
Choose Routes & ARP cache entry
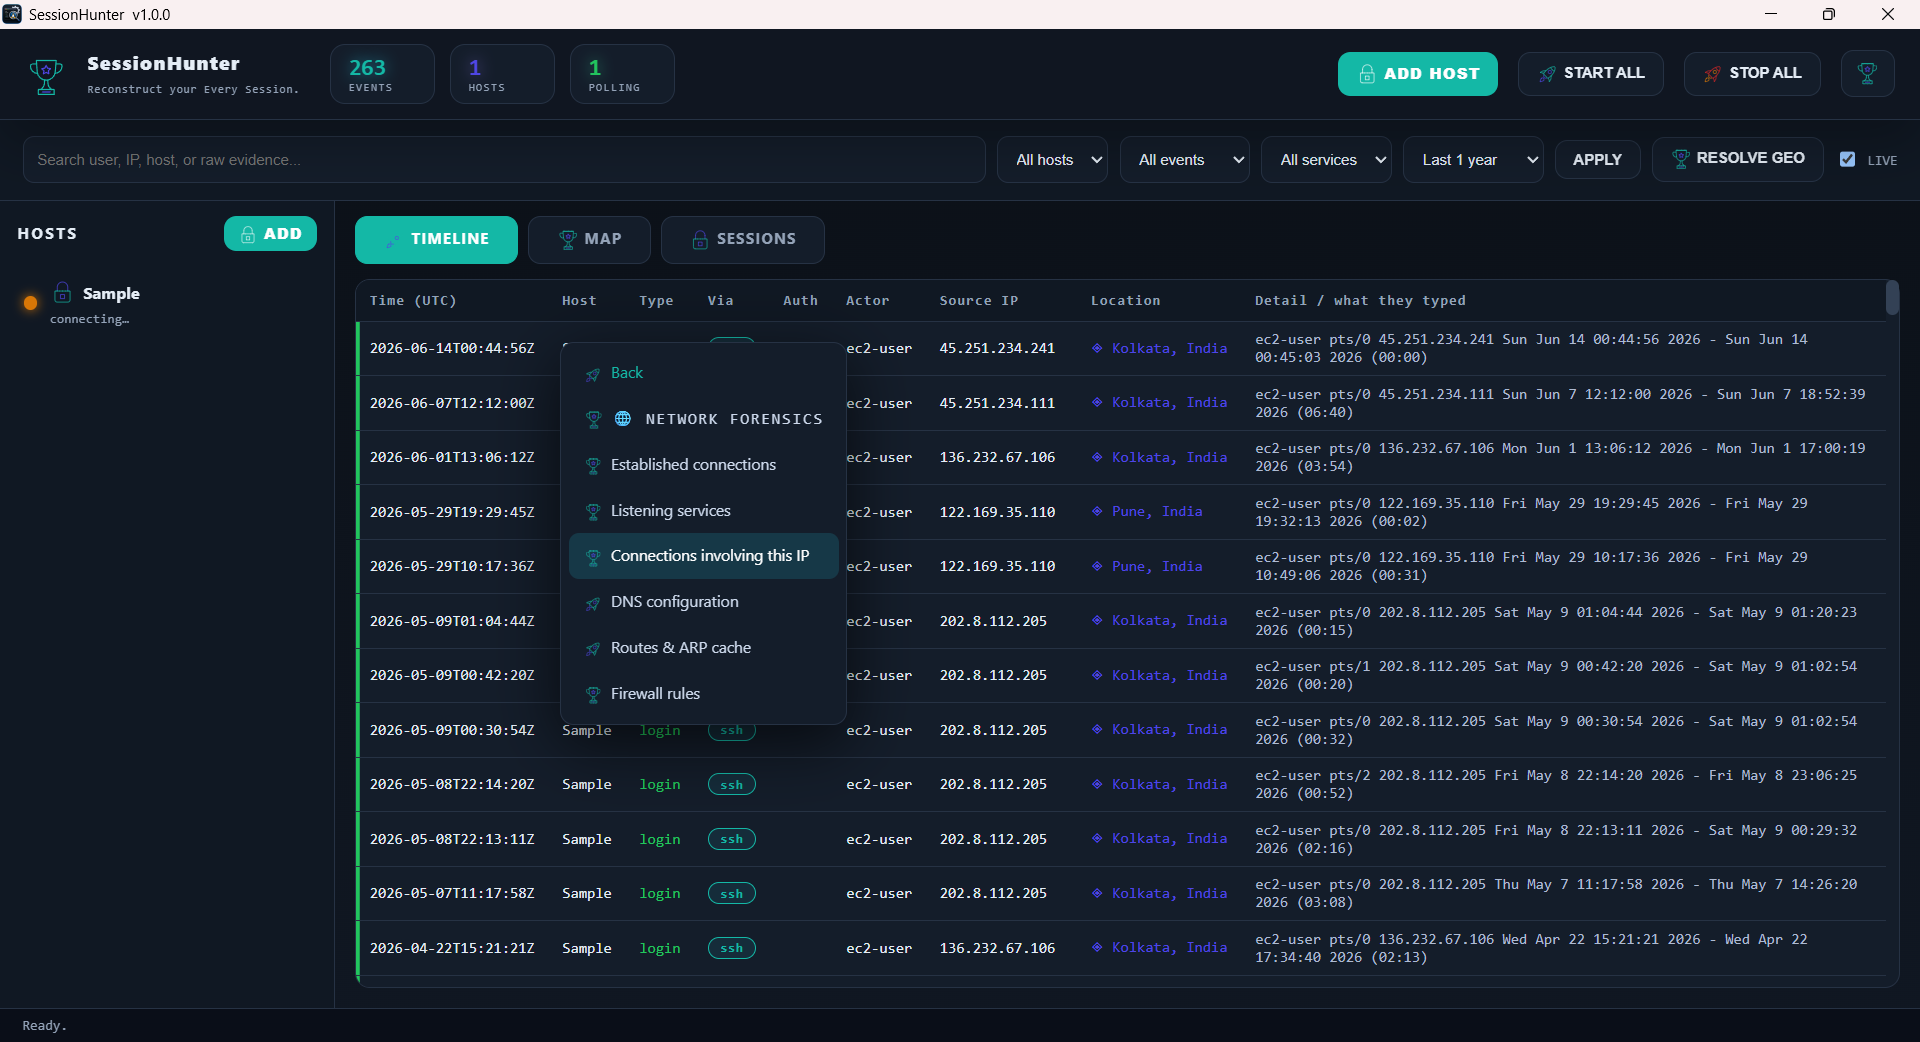(703, 648)
